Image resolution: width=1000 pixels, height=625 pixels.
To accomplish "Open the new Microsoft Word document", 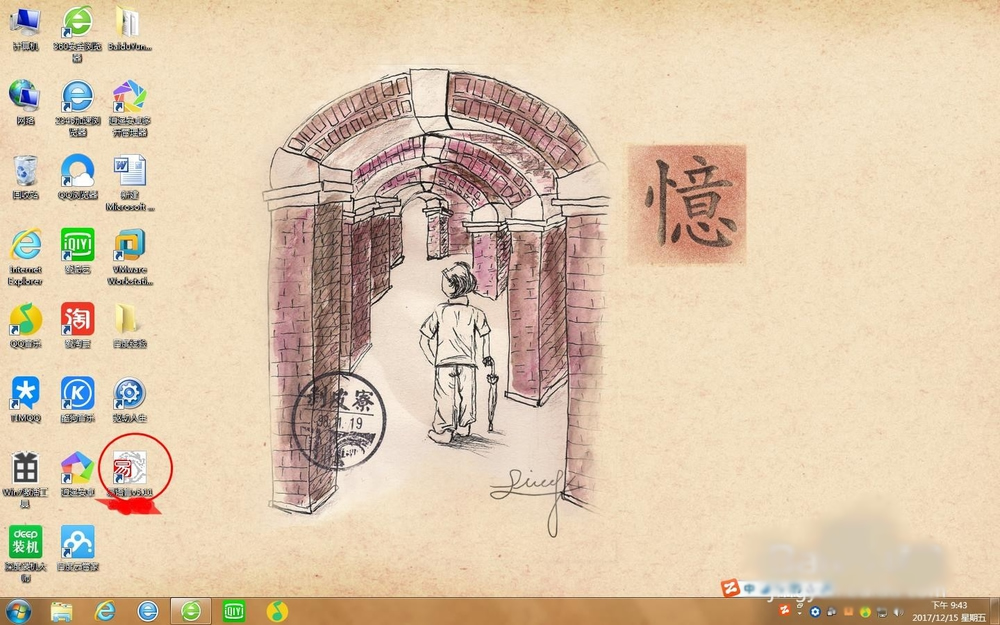I will (130, 171).
